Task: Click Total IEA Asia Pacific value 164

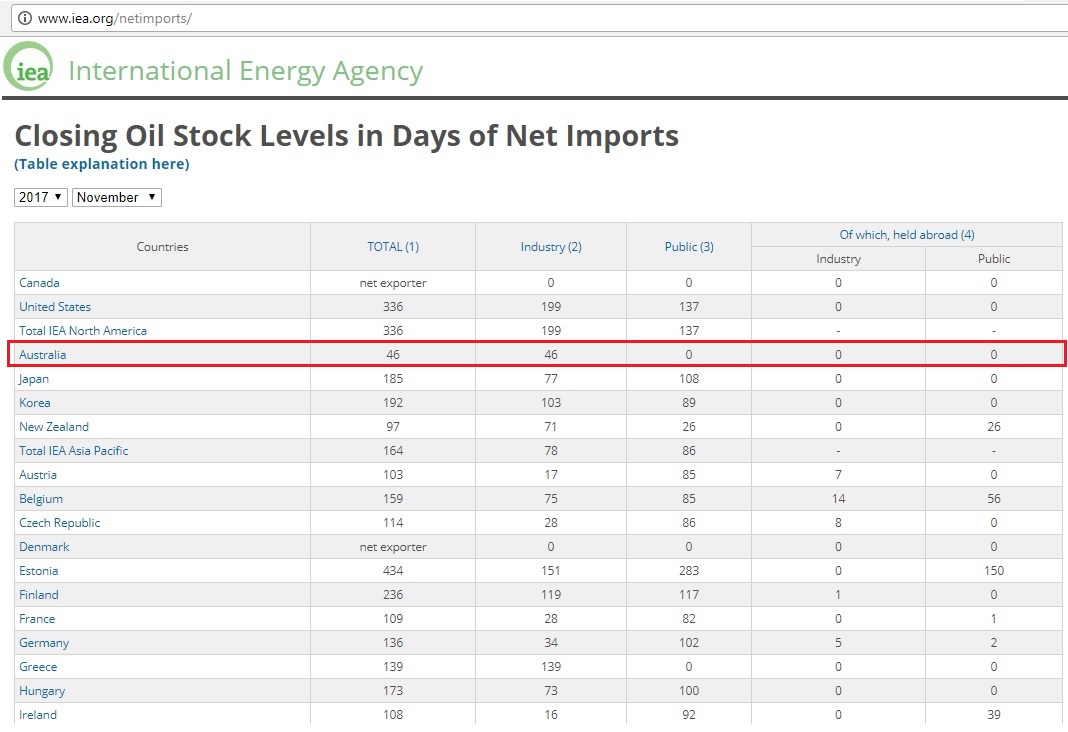Action: (x=393, y=451)
